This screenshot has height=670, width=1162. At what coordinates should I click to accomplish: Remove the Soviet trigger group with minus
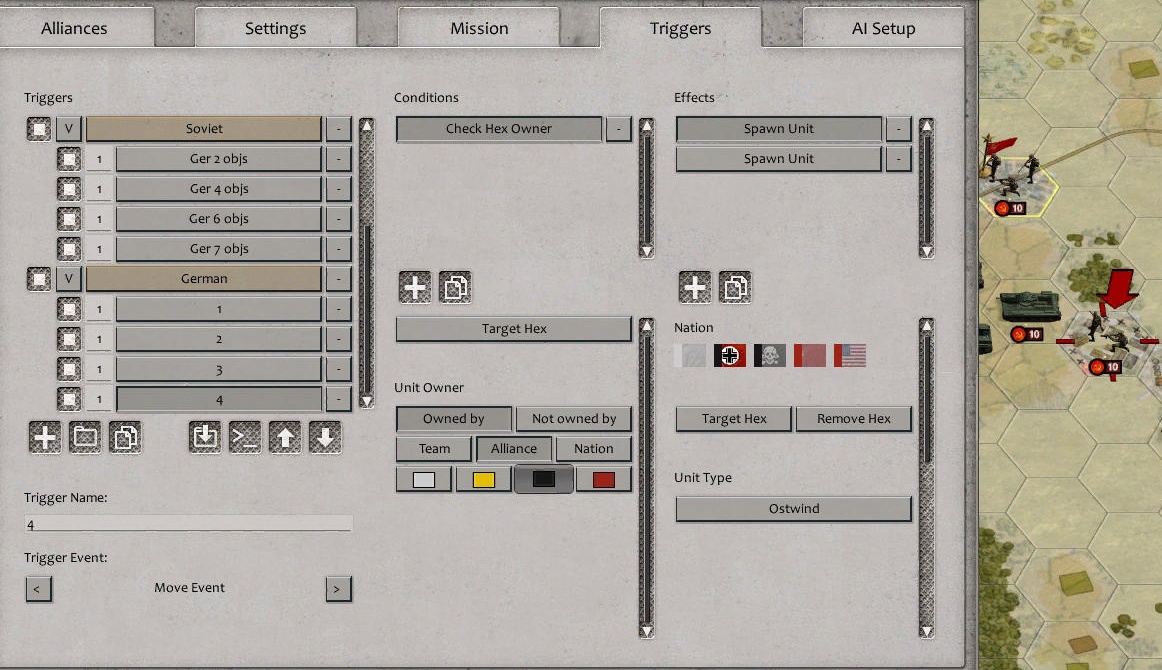pyautogui.click(x=339, y=129)
